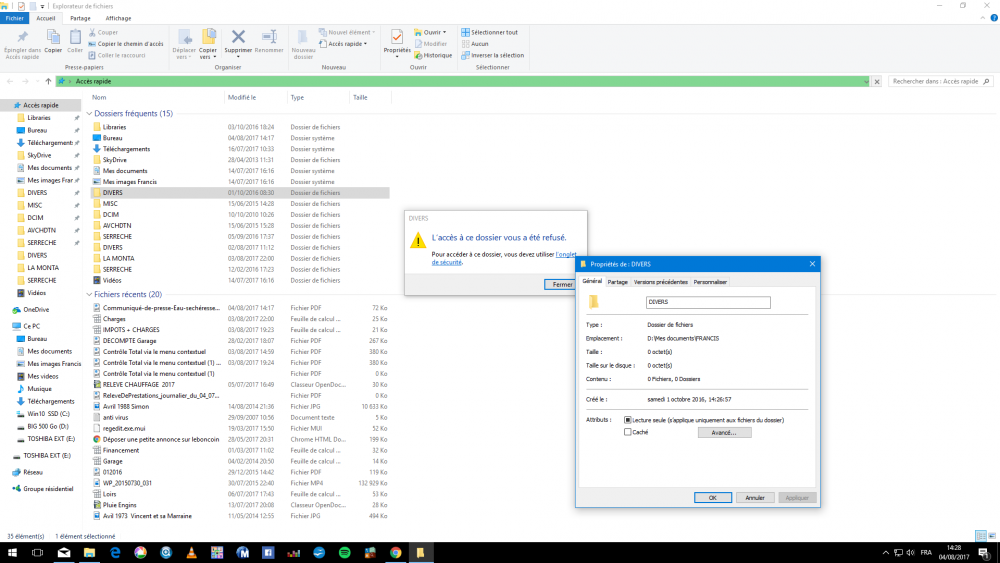Click the Historique ribbon command
The width and height of the screenshot is (1000, 563).
[x=433, y=55]
